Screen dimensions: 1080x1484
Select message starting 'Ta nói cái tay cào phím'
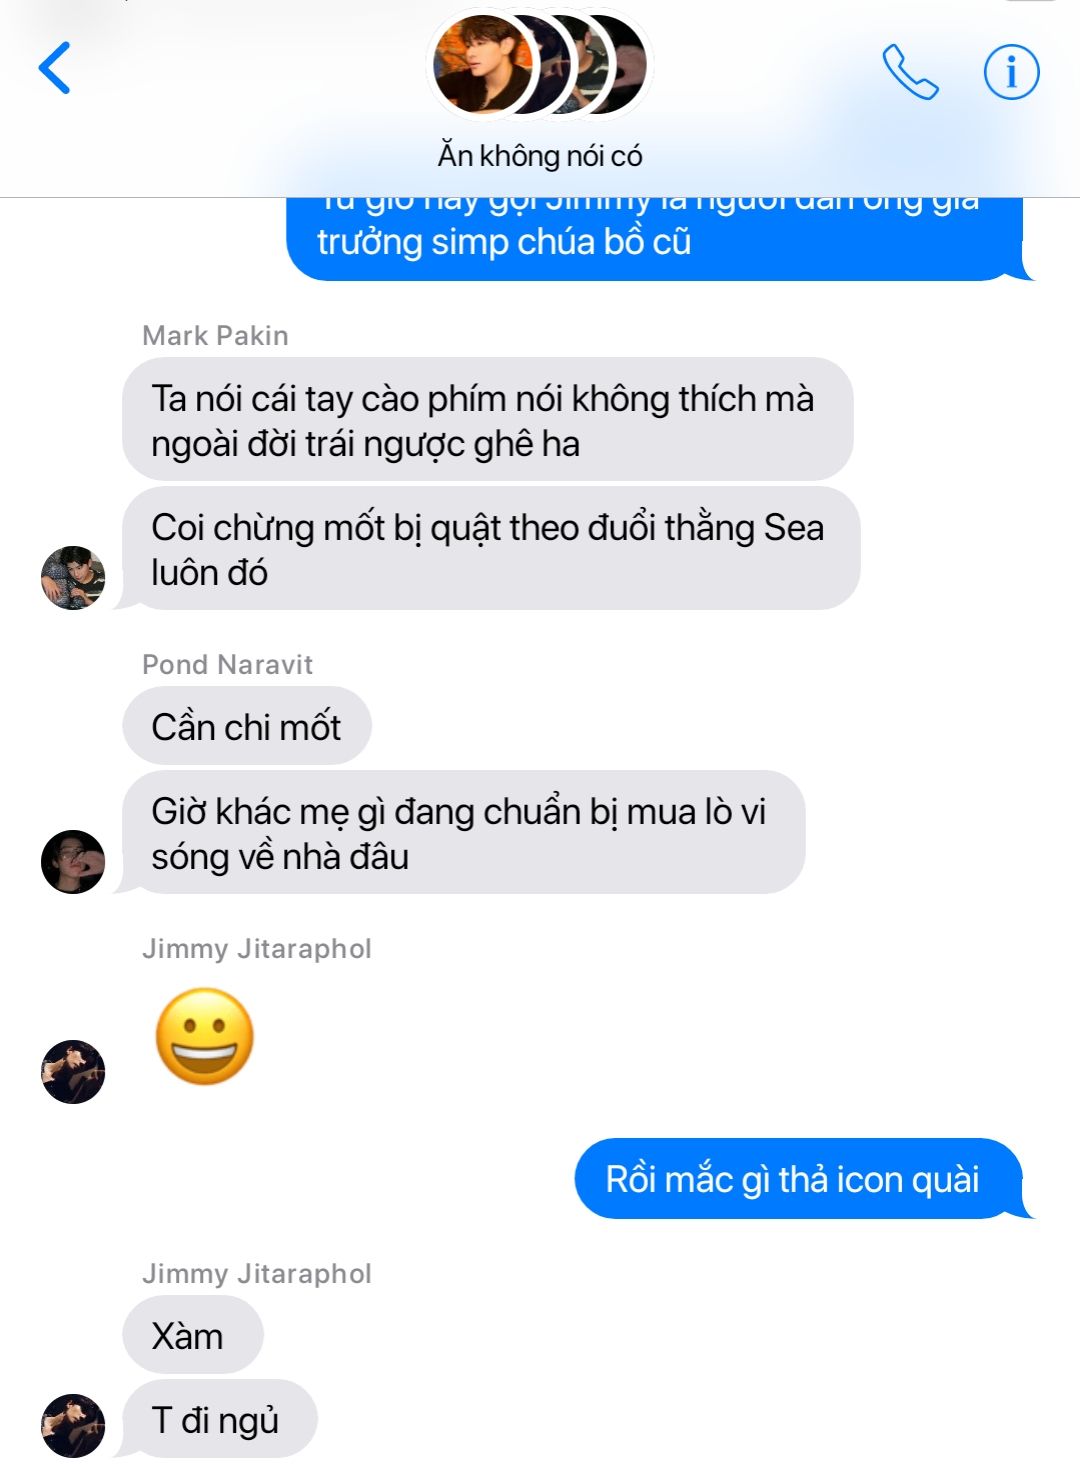(488, 420)
